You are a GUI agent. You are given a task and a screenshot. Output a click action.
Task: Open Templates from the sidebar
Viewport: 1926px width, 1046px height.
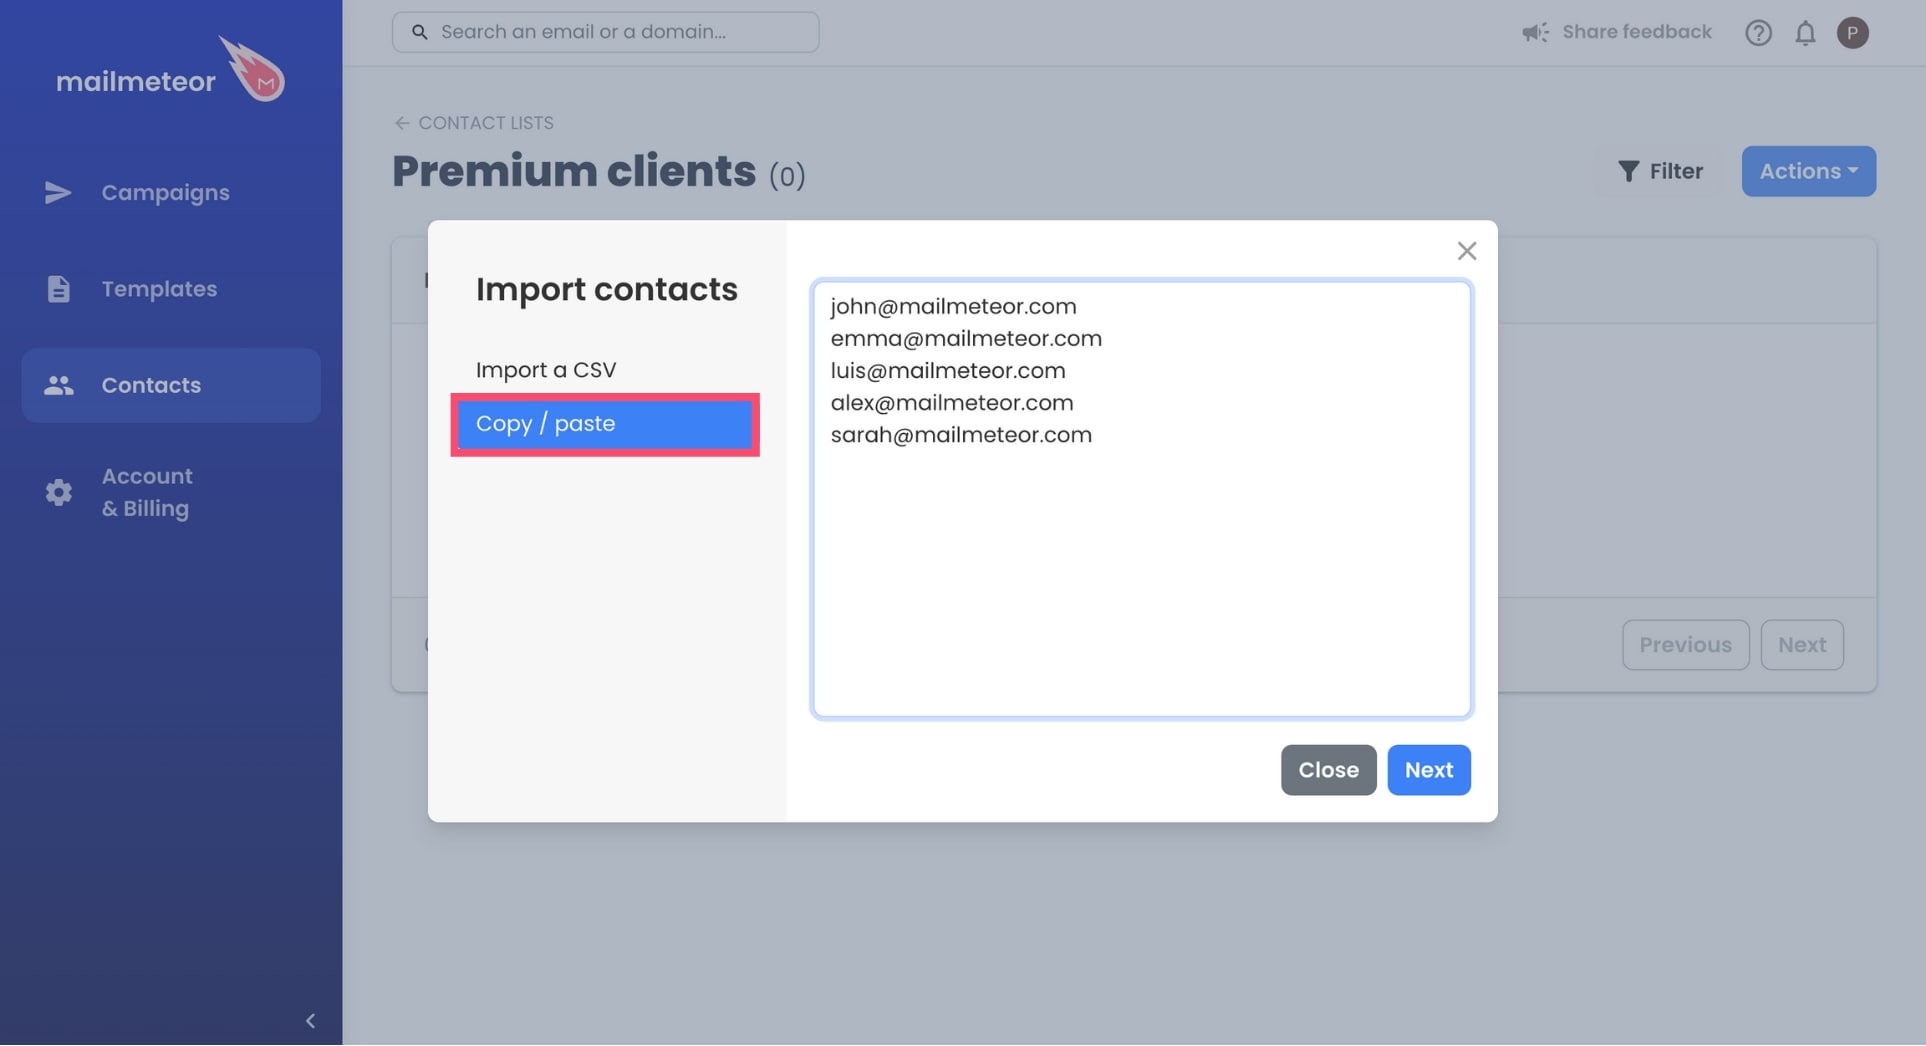171,289
